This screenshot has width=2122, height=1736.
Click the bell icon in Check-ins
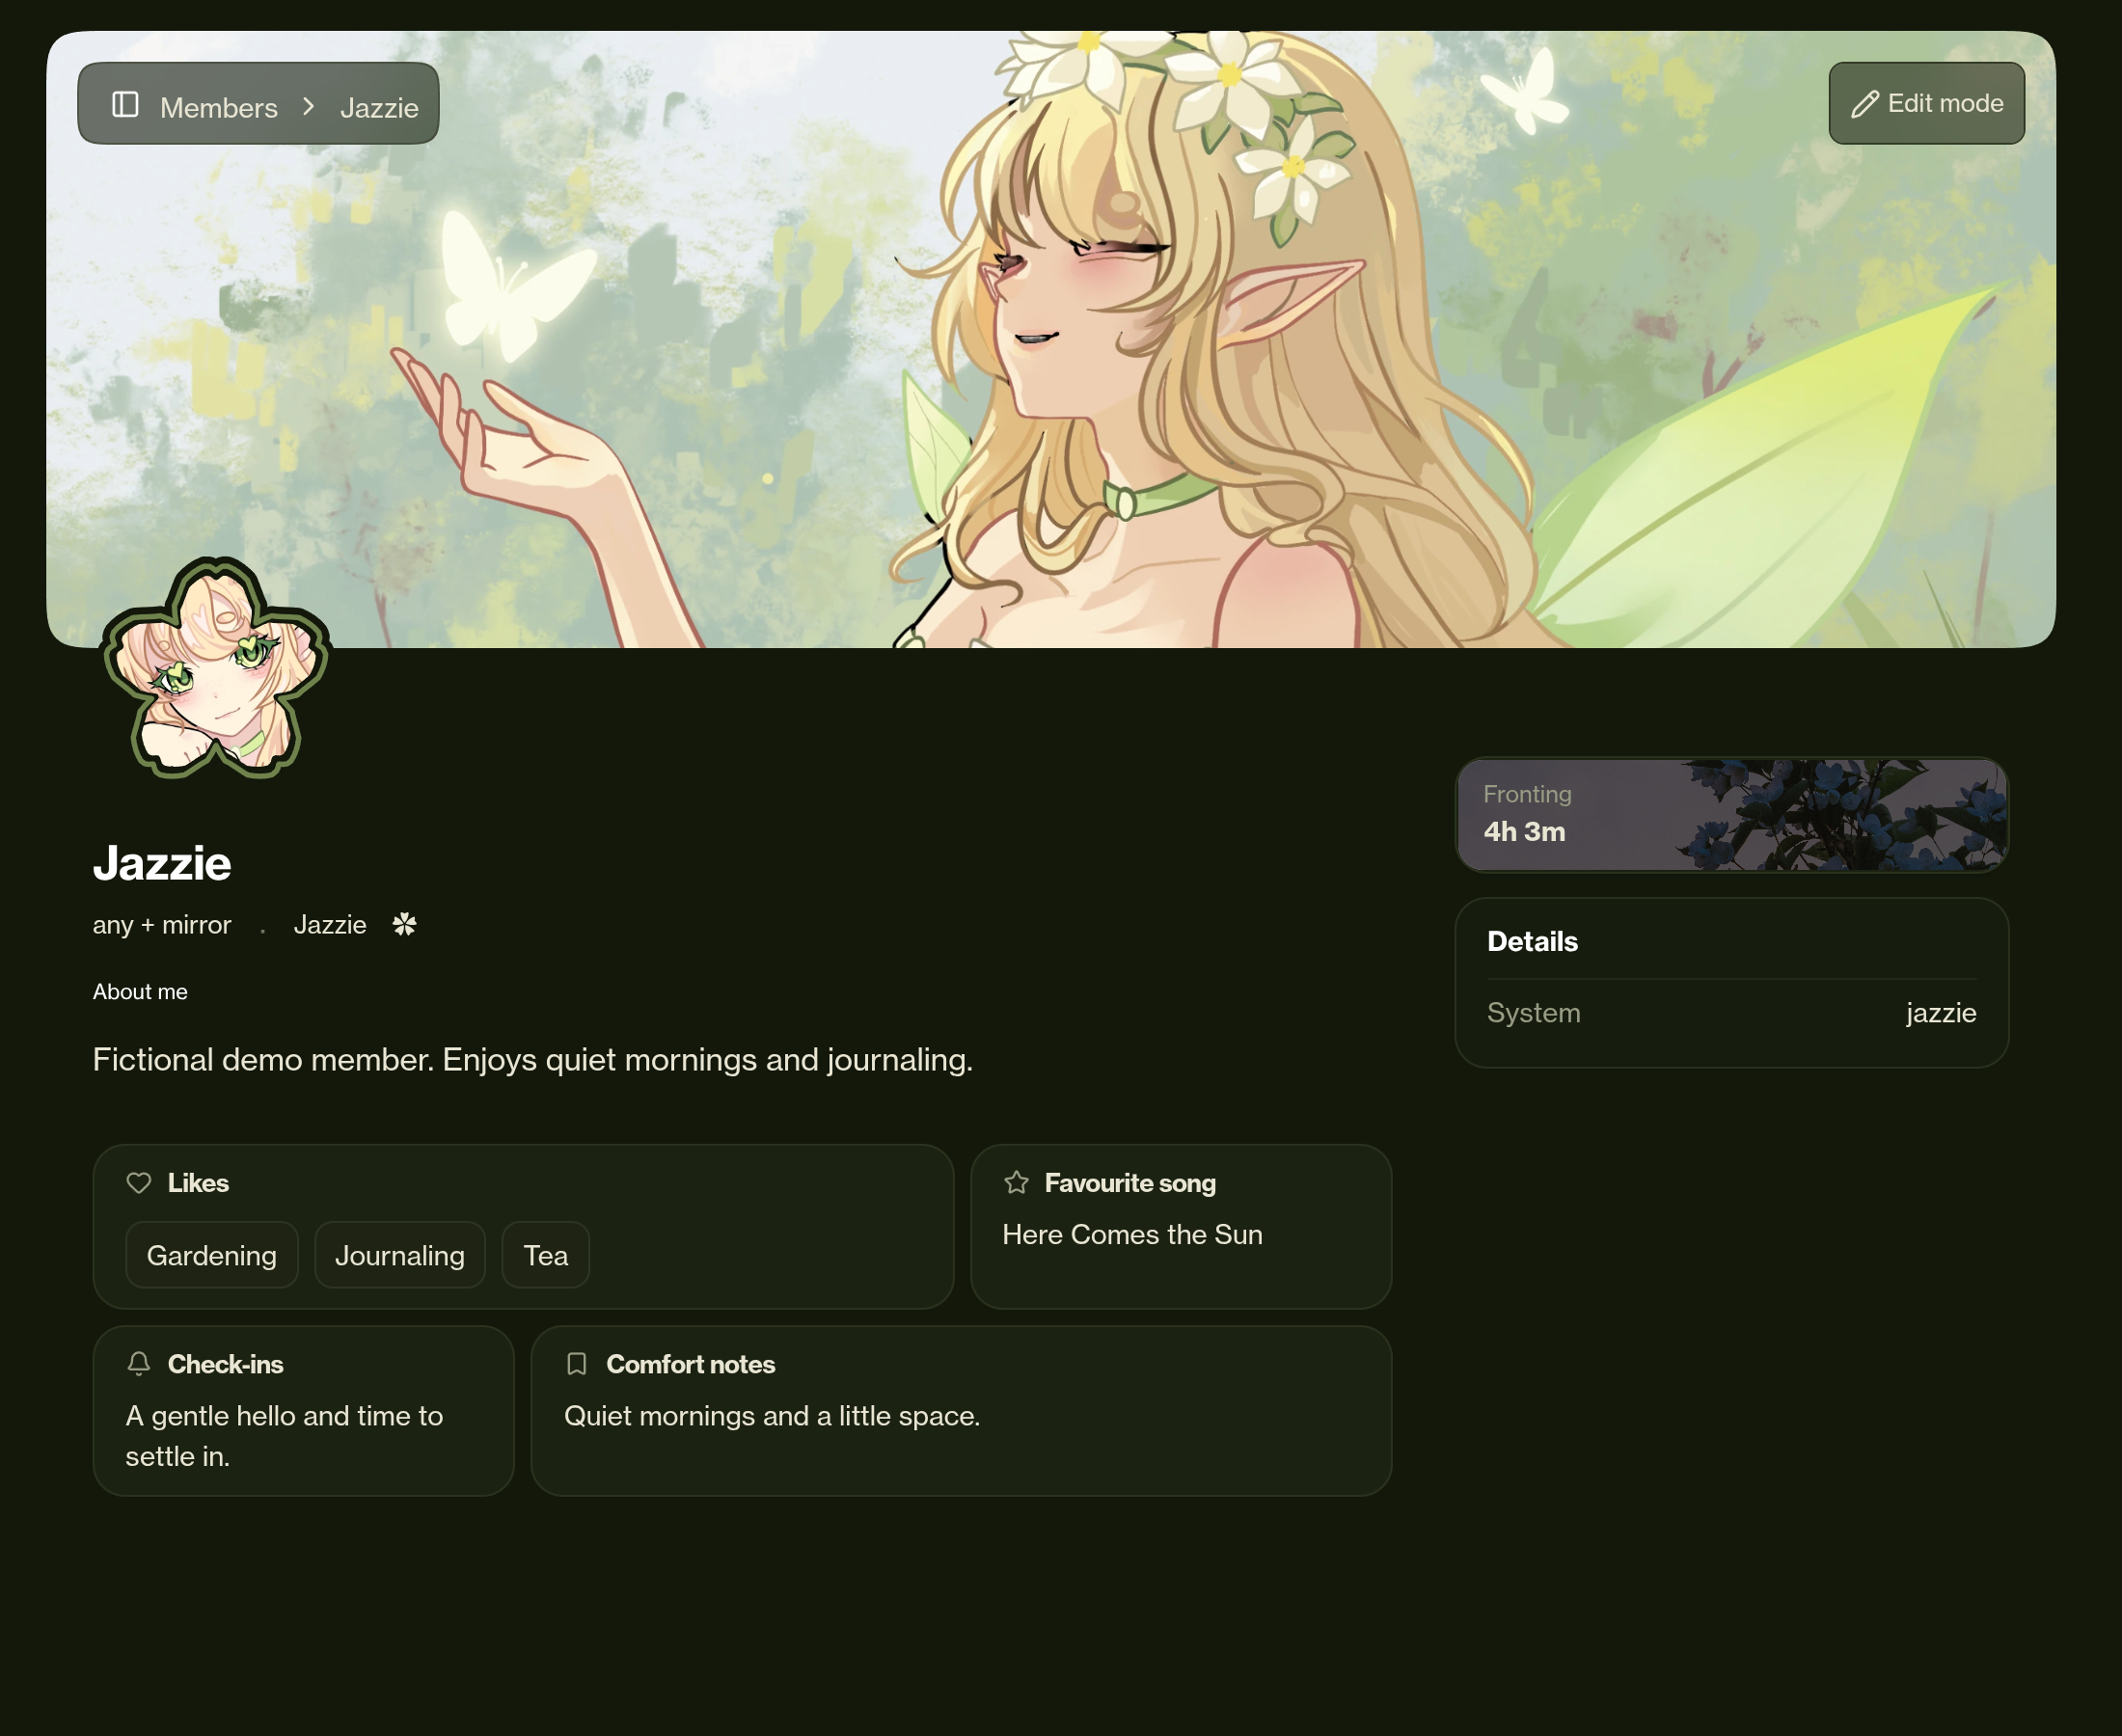pyautogui.click(x=139, y=1364)
